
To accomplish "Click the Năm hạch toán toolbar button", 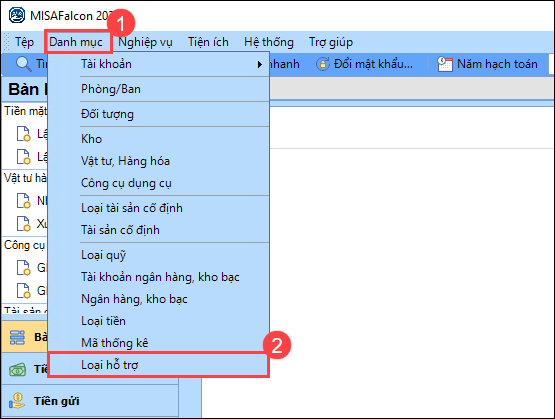I will pos(487,64).
